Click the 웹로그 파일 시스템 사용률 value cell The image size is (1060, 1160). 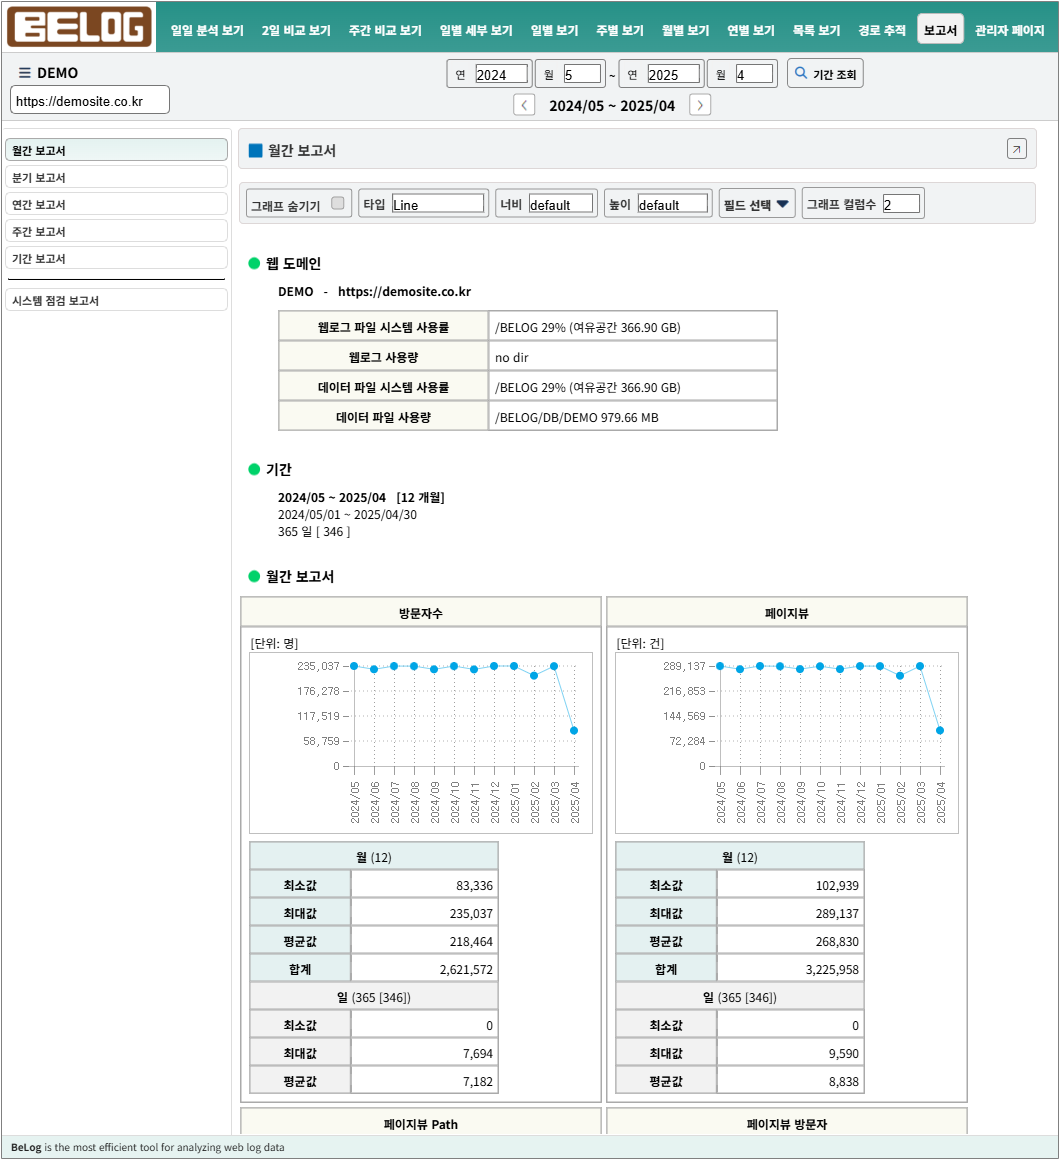[x=632, y=327]
